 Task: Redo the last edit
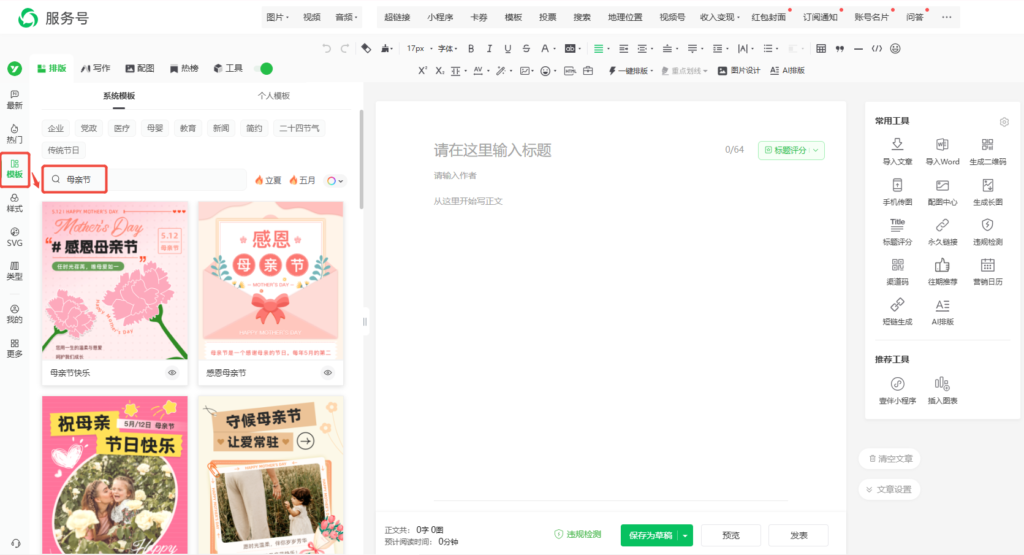click(345, 48)
